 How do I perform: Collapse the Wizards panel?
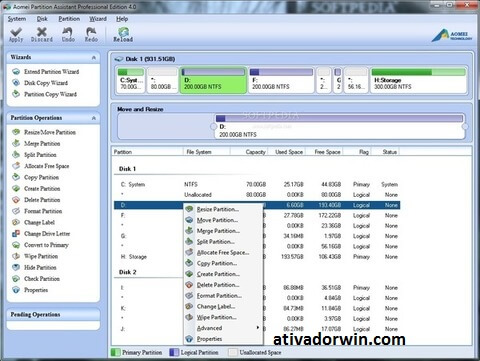(x=94, y=58)
